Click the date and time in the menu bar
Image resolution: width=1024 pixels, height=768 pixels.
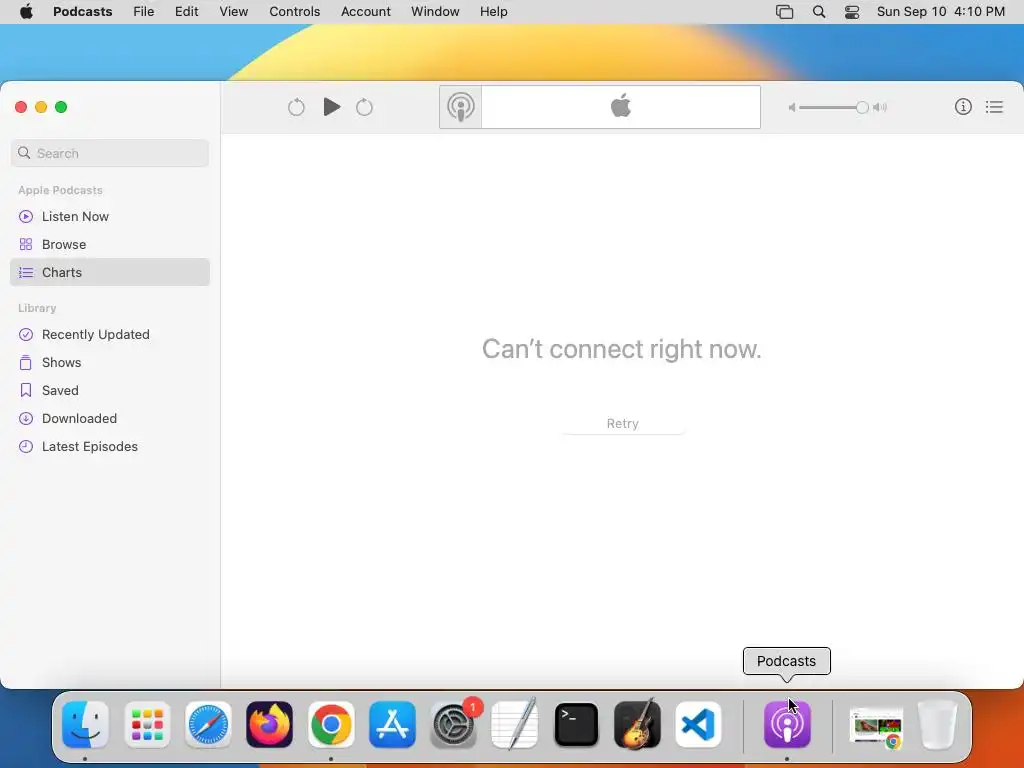940,11
